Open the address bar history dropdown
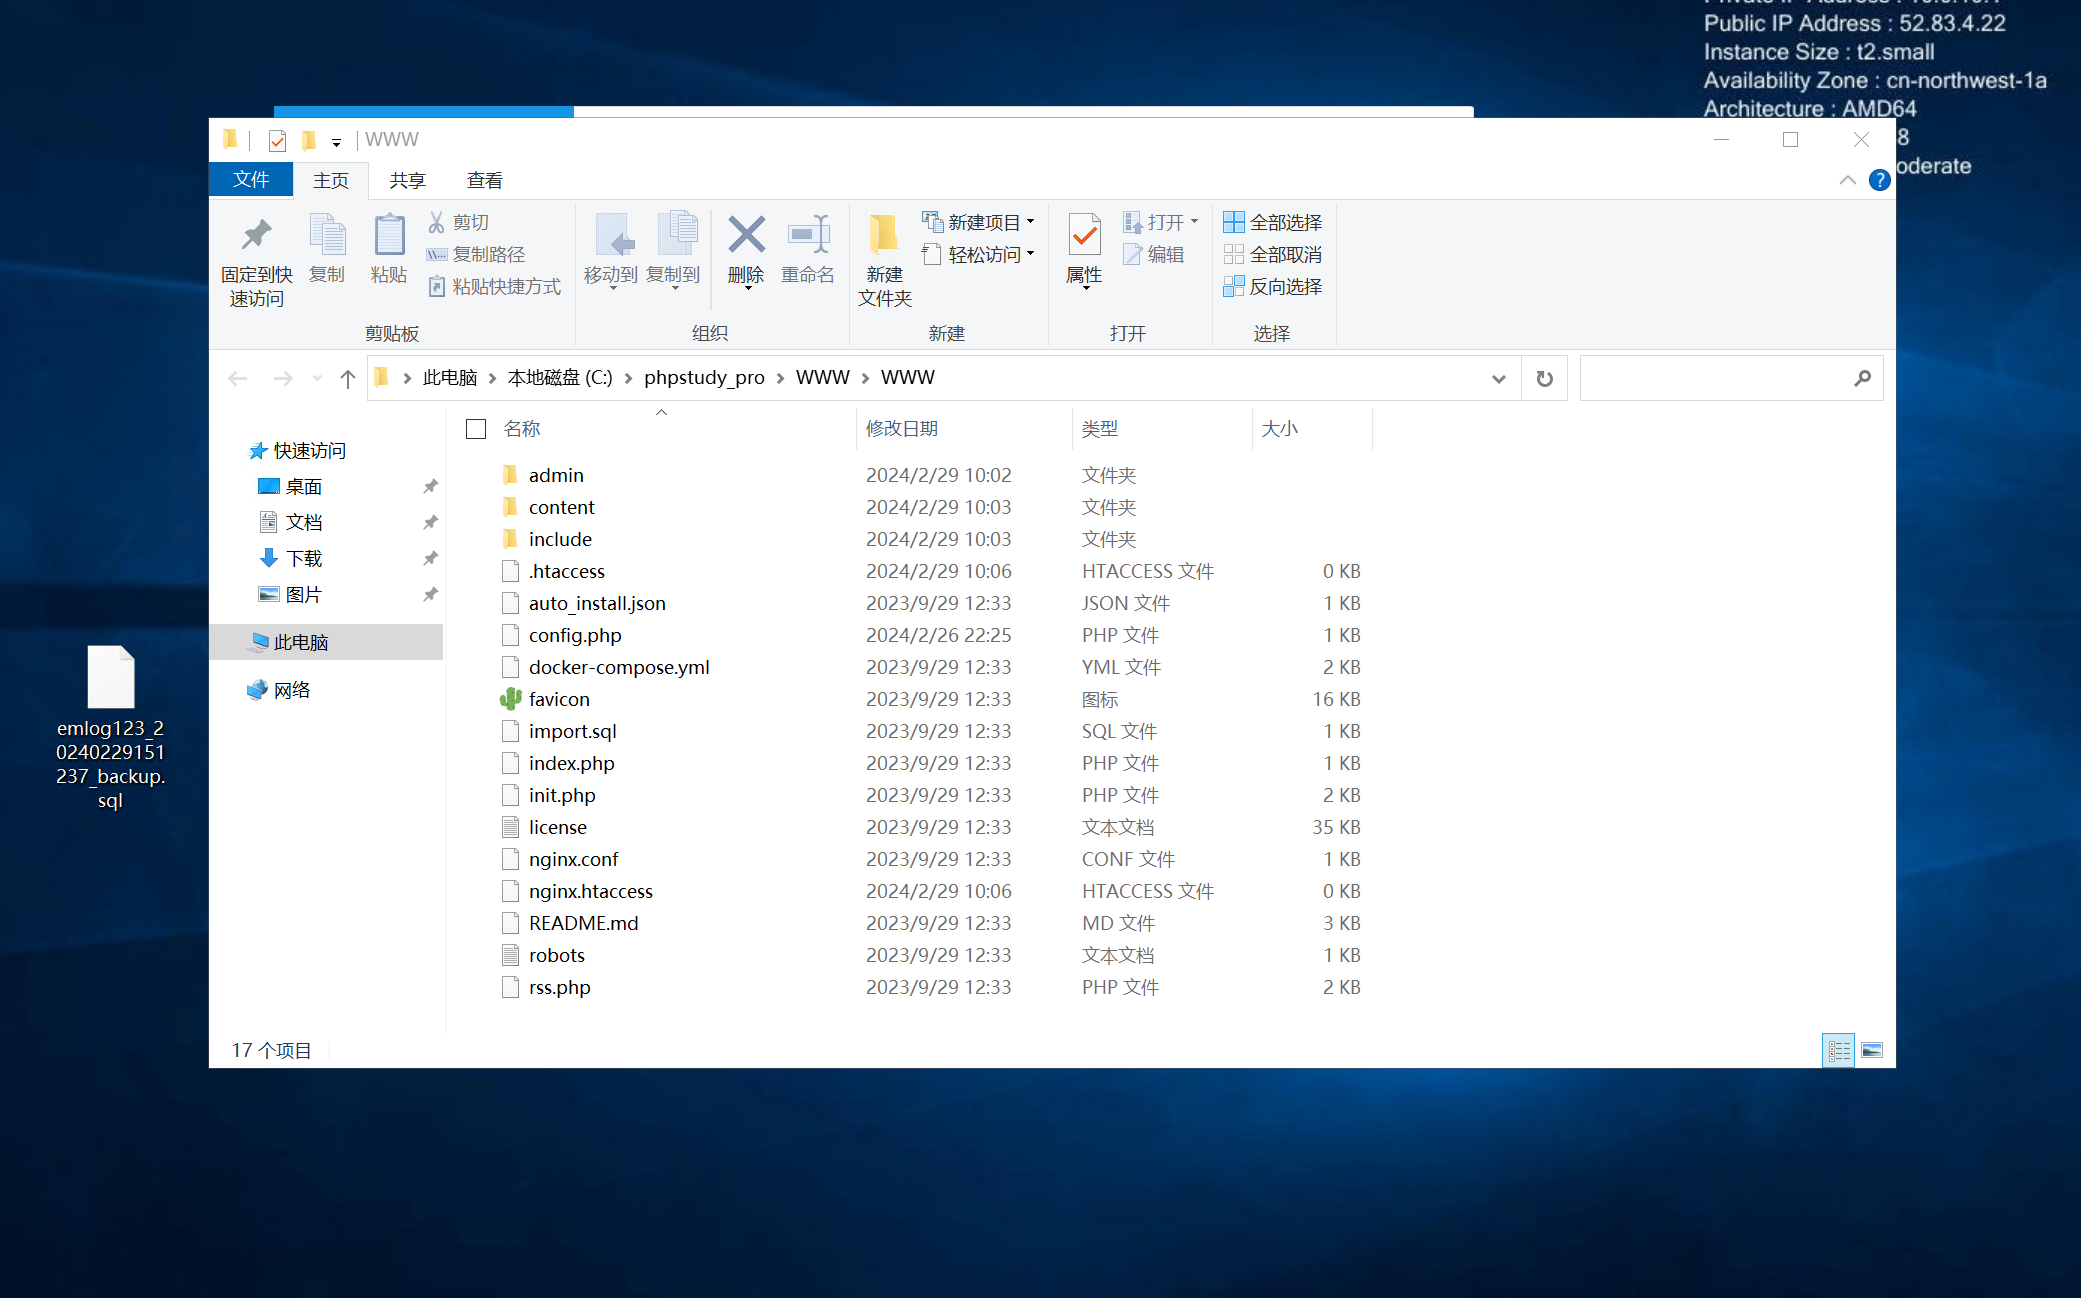Image resolution: width=2081 pixels, height=1298 pixels. [1498, 378]
